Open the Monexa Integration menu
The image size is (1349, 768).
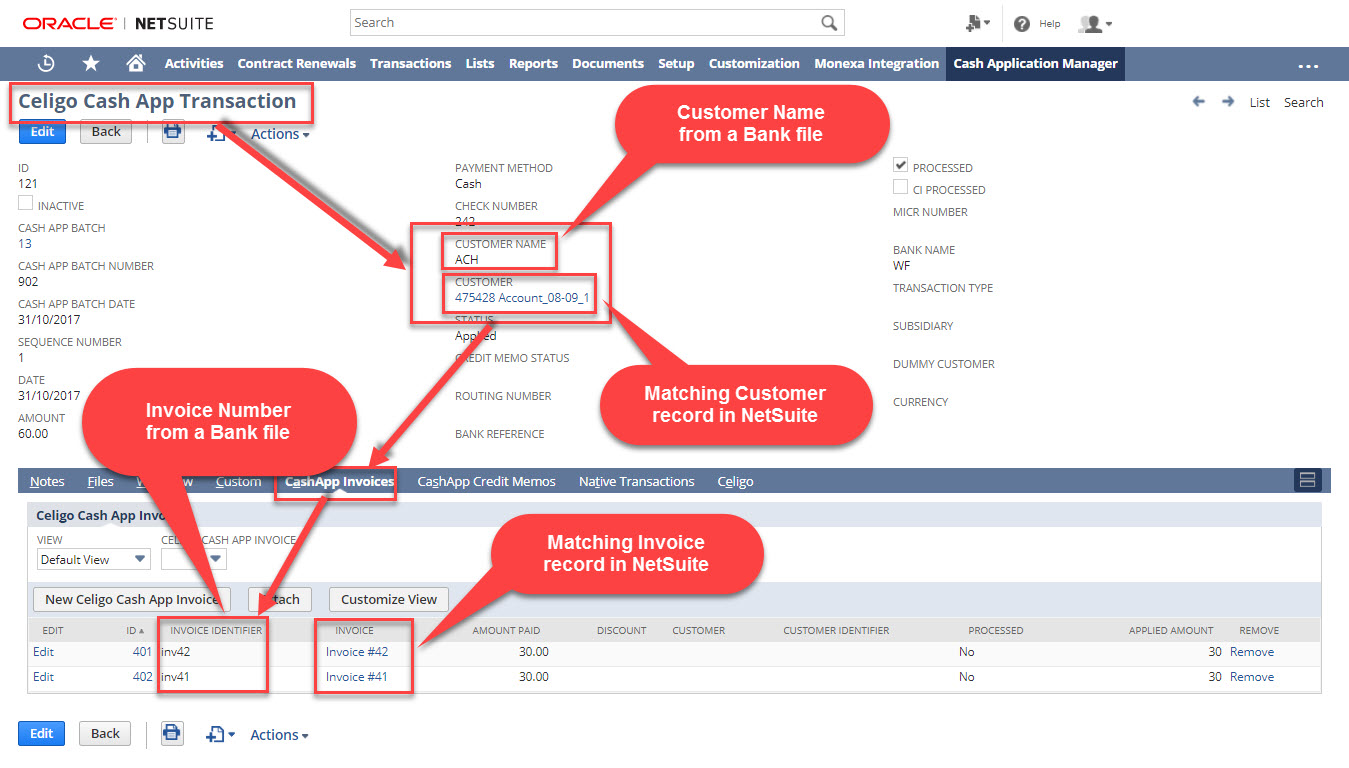pyautogui.click(x=876, y=63)
